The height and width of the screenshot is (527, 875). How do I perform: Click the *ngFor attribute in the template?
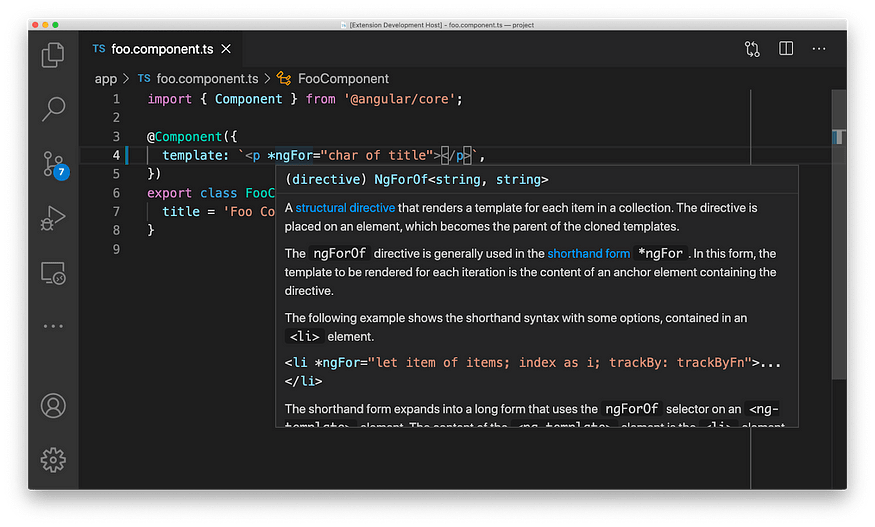pyautogui.click(x=289, y=155)
